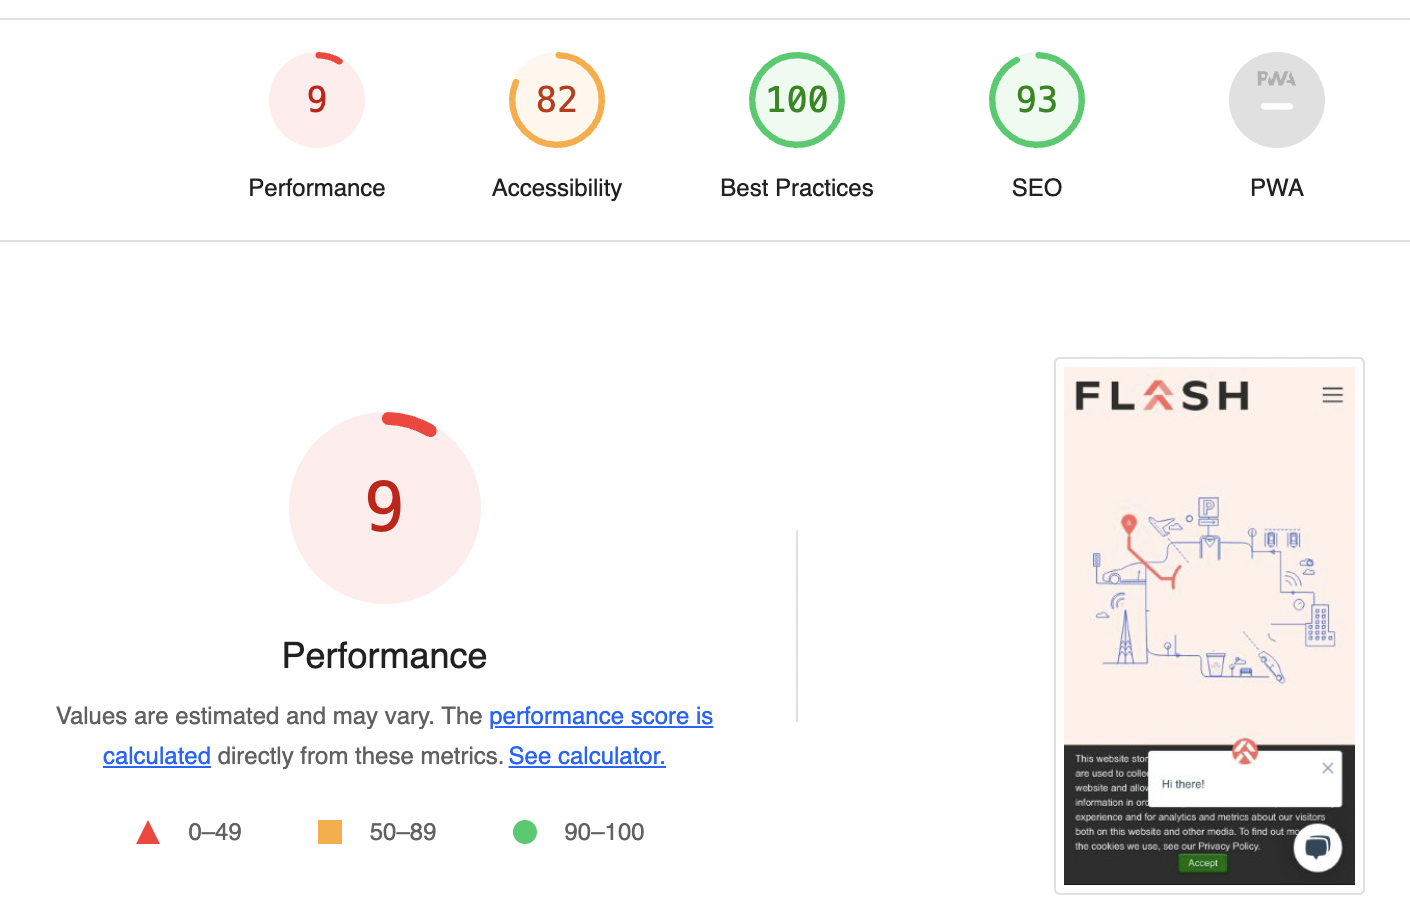Click the FLASH logo in page thumbnail
1410x918 pixels.
point(1162,396)
